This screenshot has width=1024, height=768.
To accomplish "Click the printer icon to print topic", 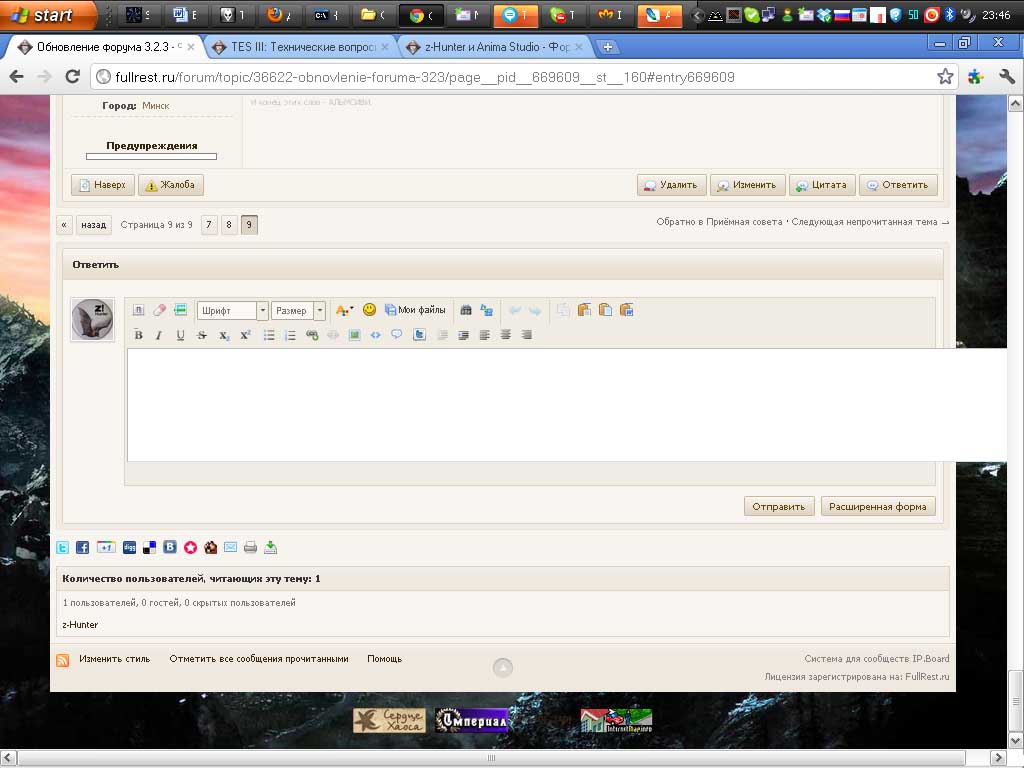I will pyautogui.click(x=251, y=547).
